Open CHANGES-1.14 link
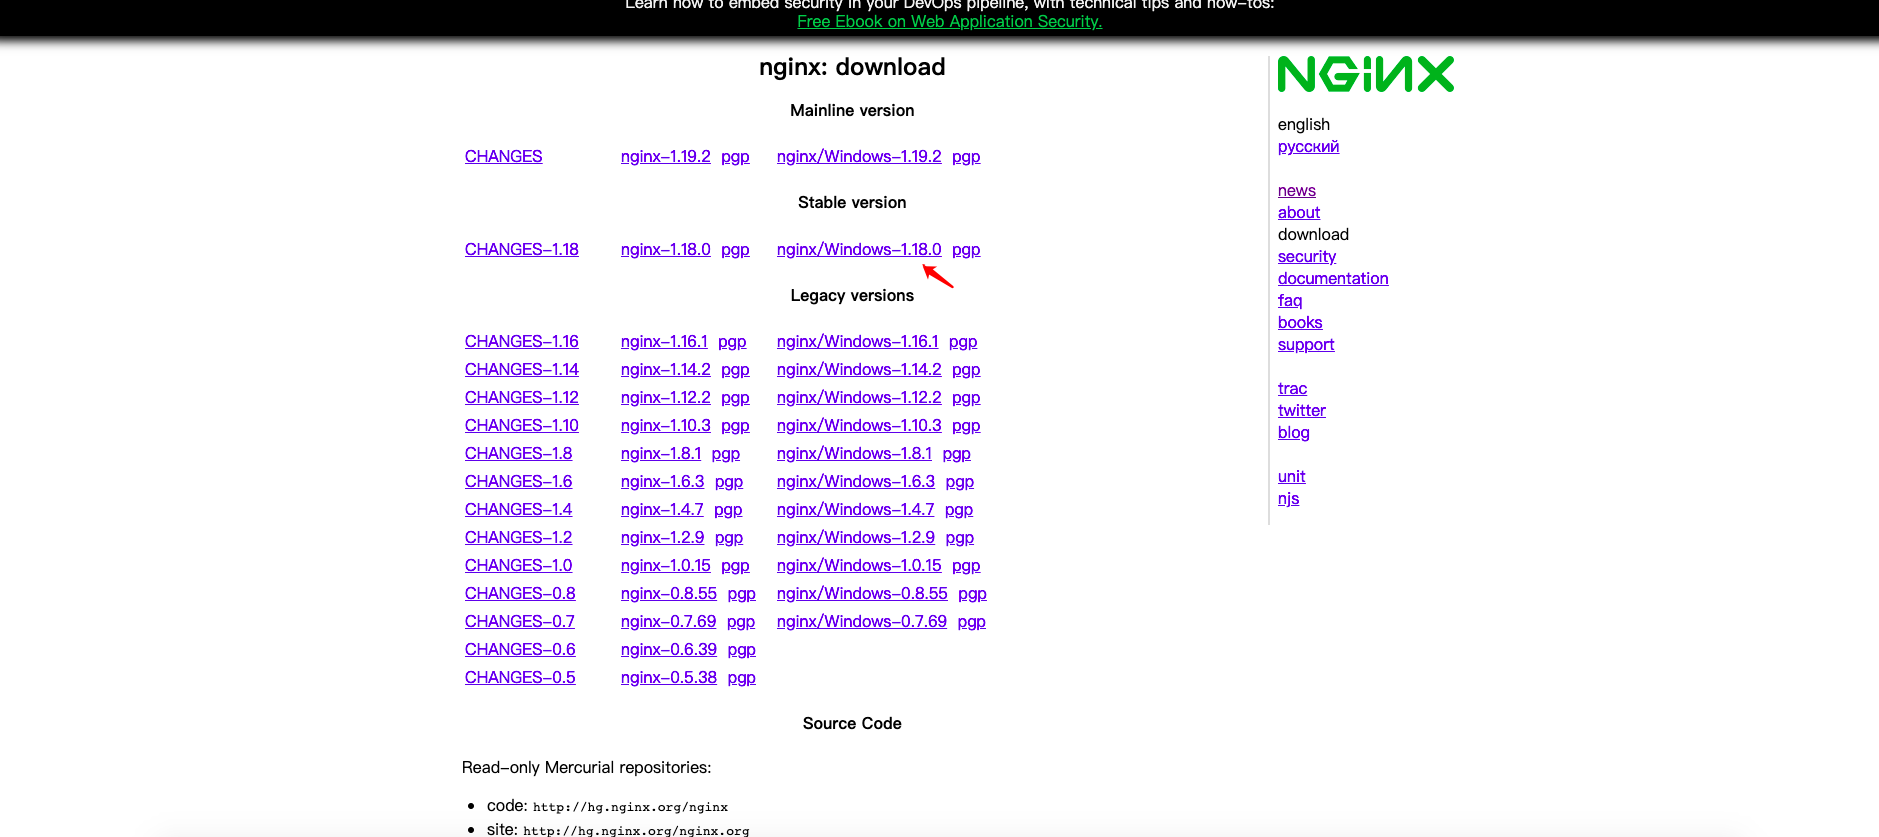 (x=521, y=370)
